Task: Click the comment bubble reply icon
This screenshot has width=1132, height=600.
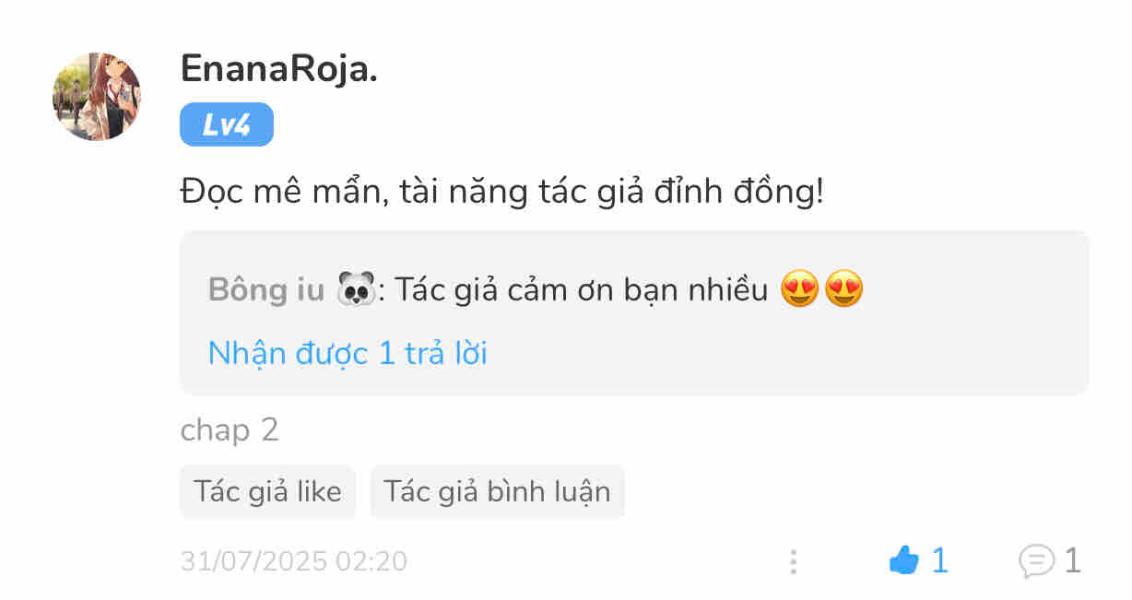Action: 1035,561
